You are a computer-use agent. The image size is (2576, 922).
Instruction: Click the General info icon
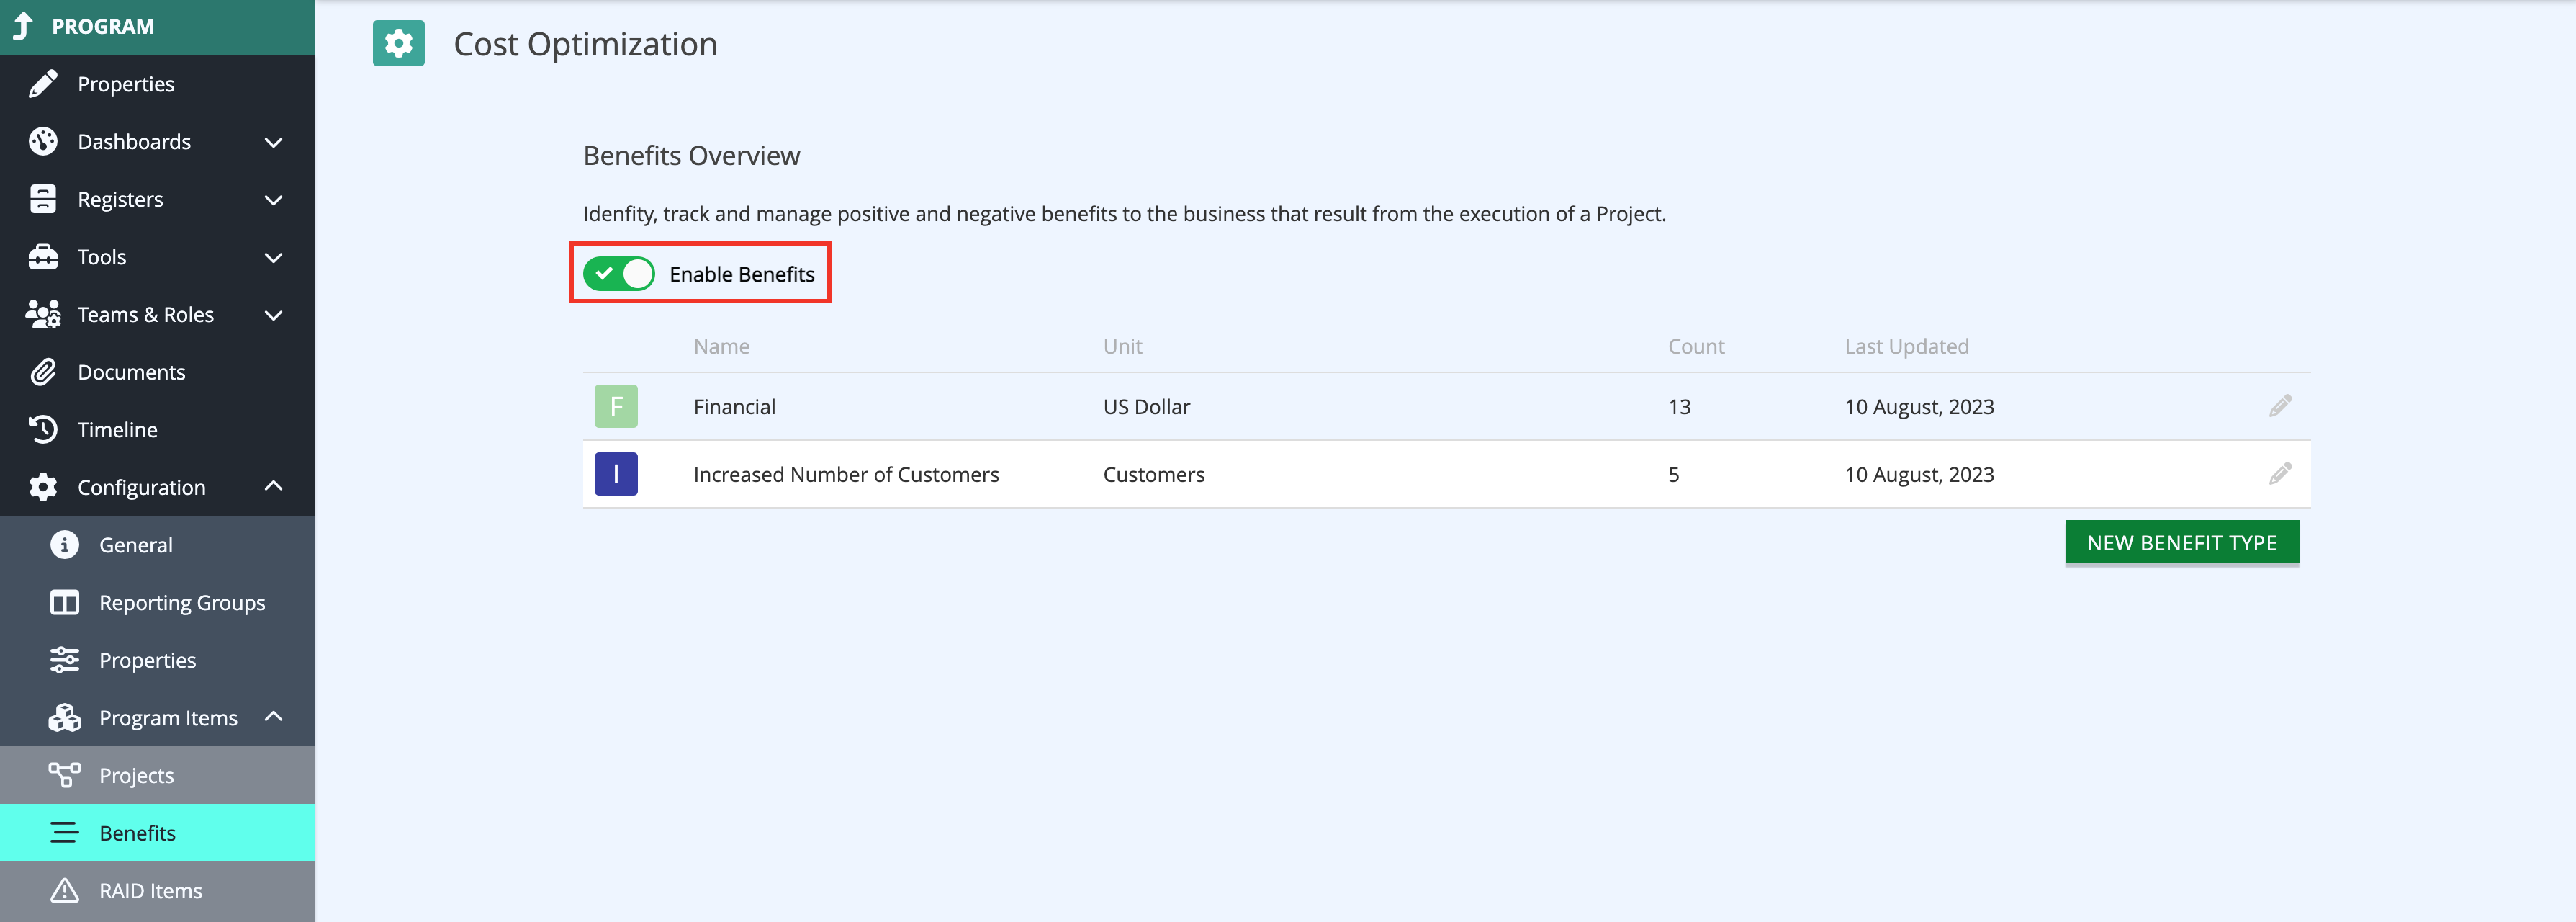[65, 545]
